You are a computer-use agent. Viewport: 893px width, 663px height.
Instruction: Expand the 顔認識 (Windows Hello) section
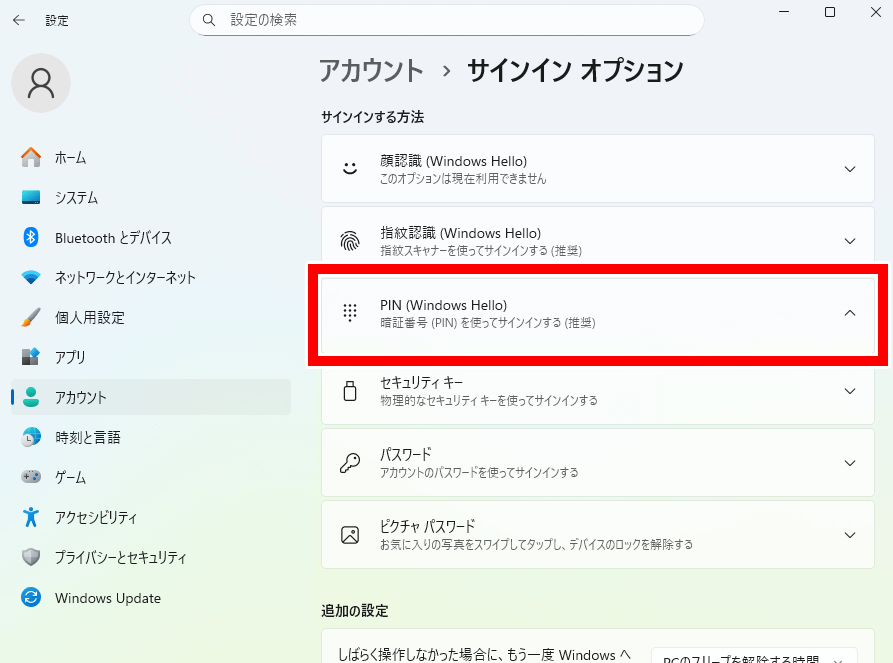(x=850, y=169)
